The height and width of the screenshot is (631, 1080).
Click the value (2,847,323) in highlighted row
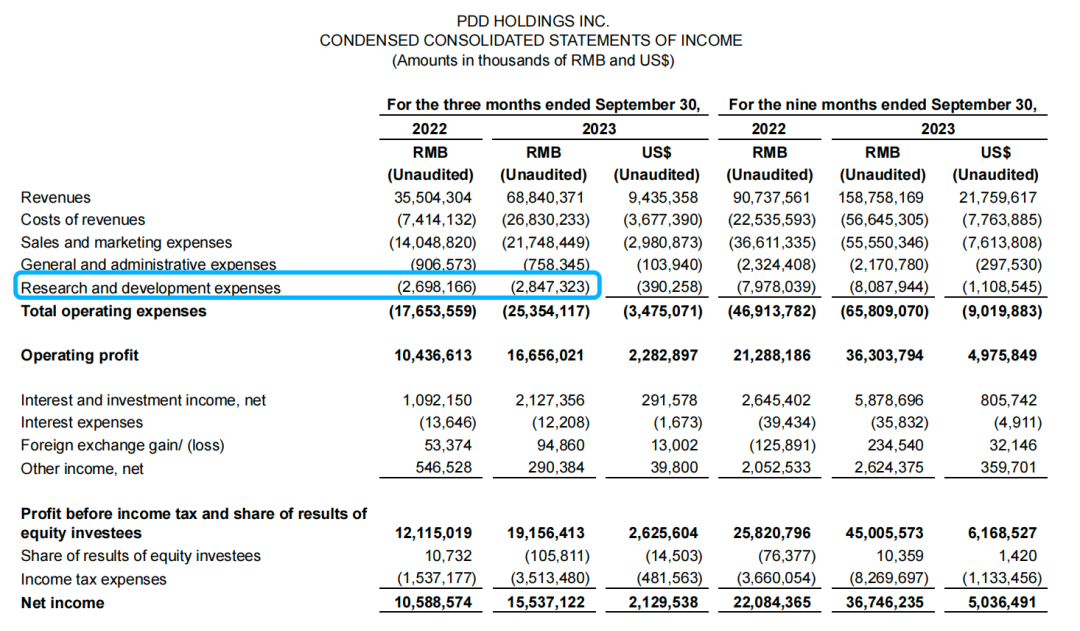pos(550,287)
